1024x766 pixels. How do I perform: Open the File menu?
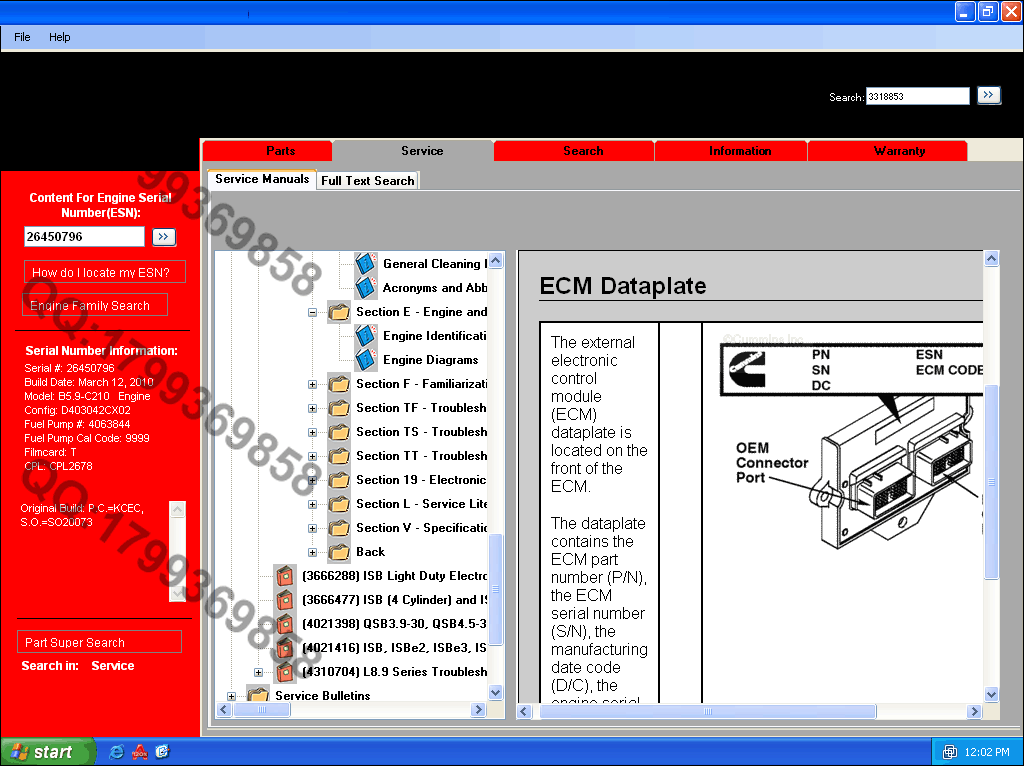click(22, 37)
